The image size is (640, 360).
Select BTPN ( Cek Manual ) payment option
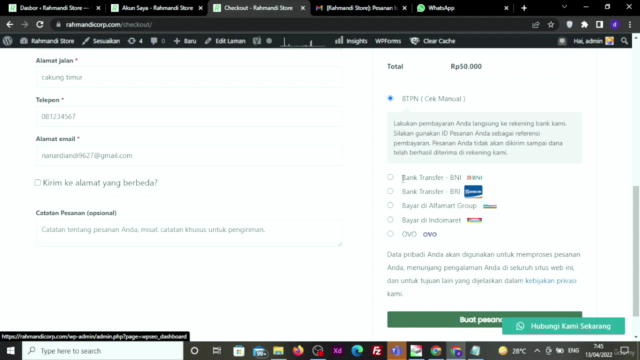click(390, 98)
